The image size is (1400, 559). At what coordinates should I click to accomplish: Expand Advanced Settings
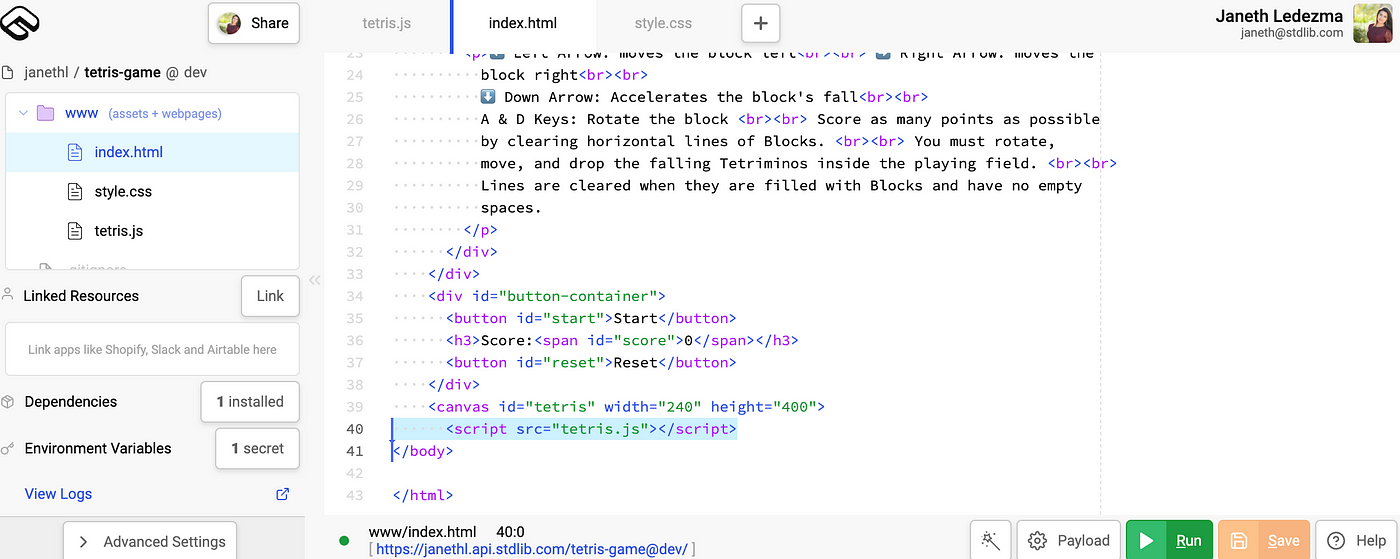tap(150, 541)
